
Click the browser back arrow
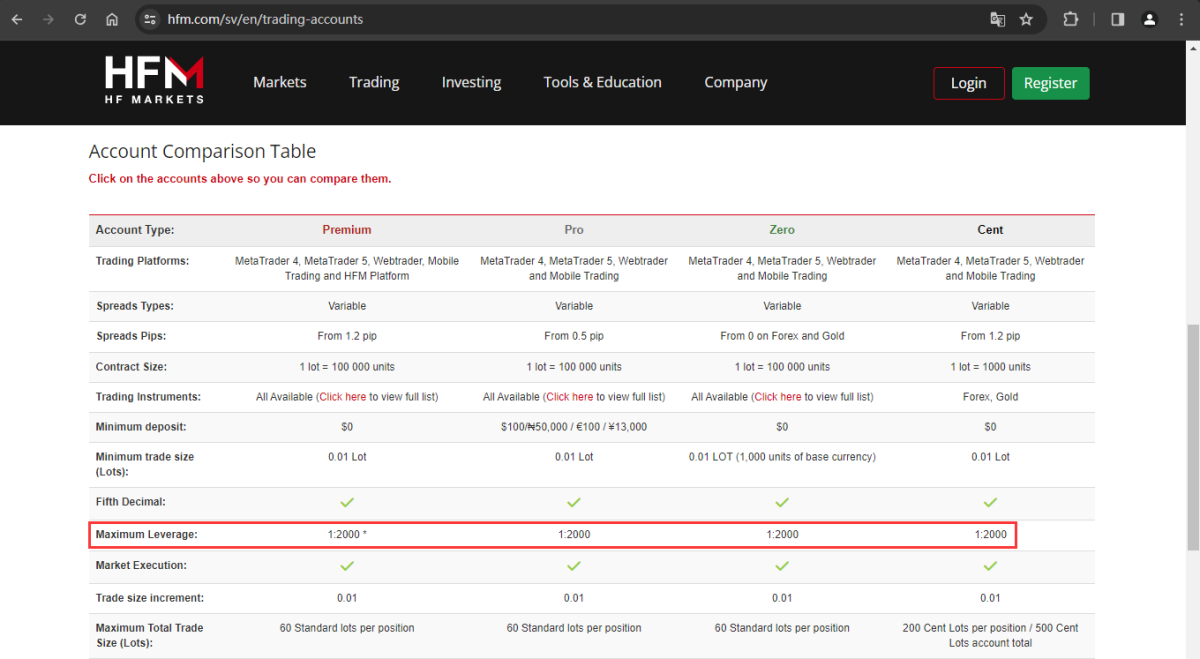coord(17,19)
